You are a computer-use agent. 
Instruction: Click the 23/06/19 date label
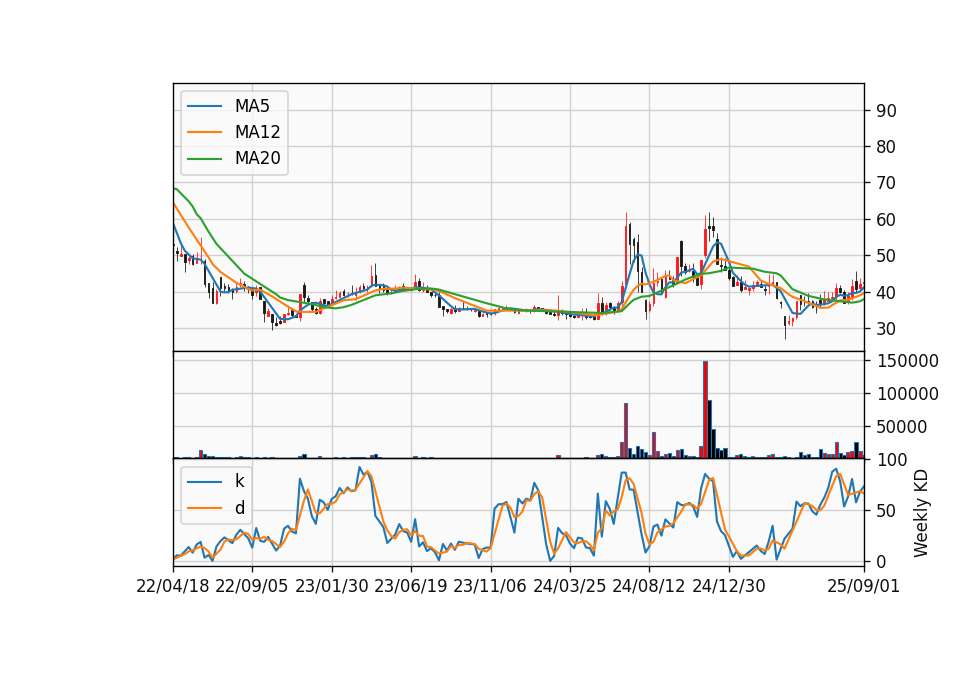pos(411,587)
